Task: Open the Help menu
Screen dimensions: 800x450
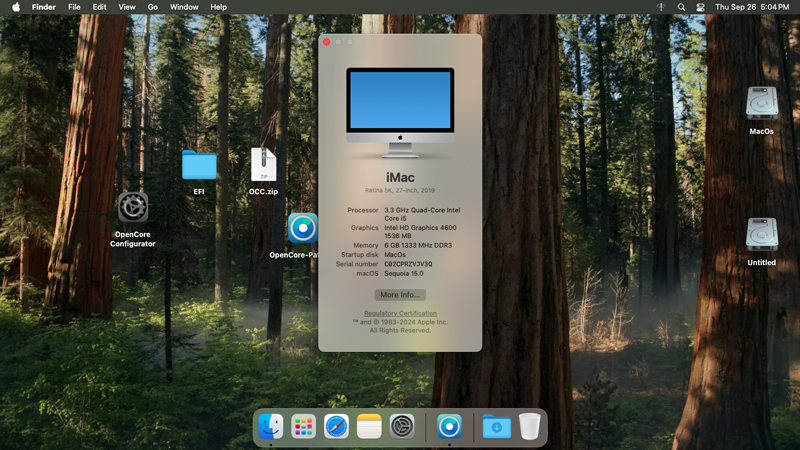Action: 218,7
